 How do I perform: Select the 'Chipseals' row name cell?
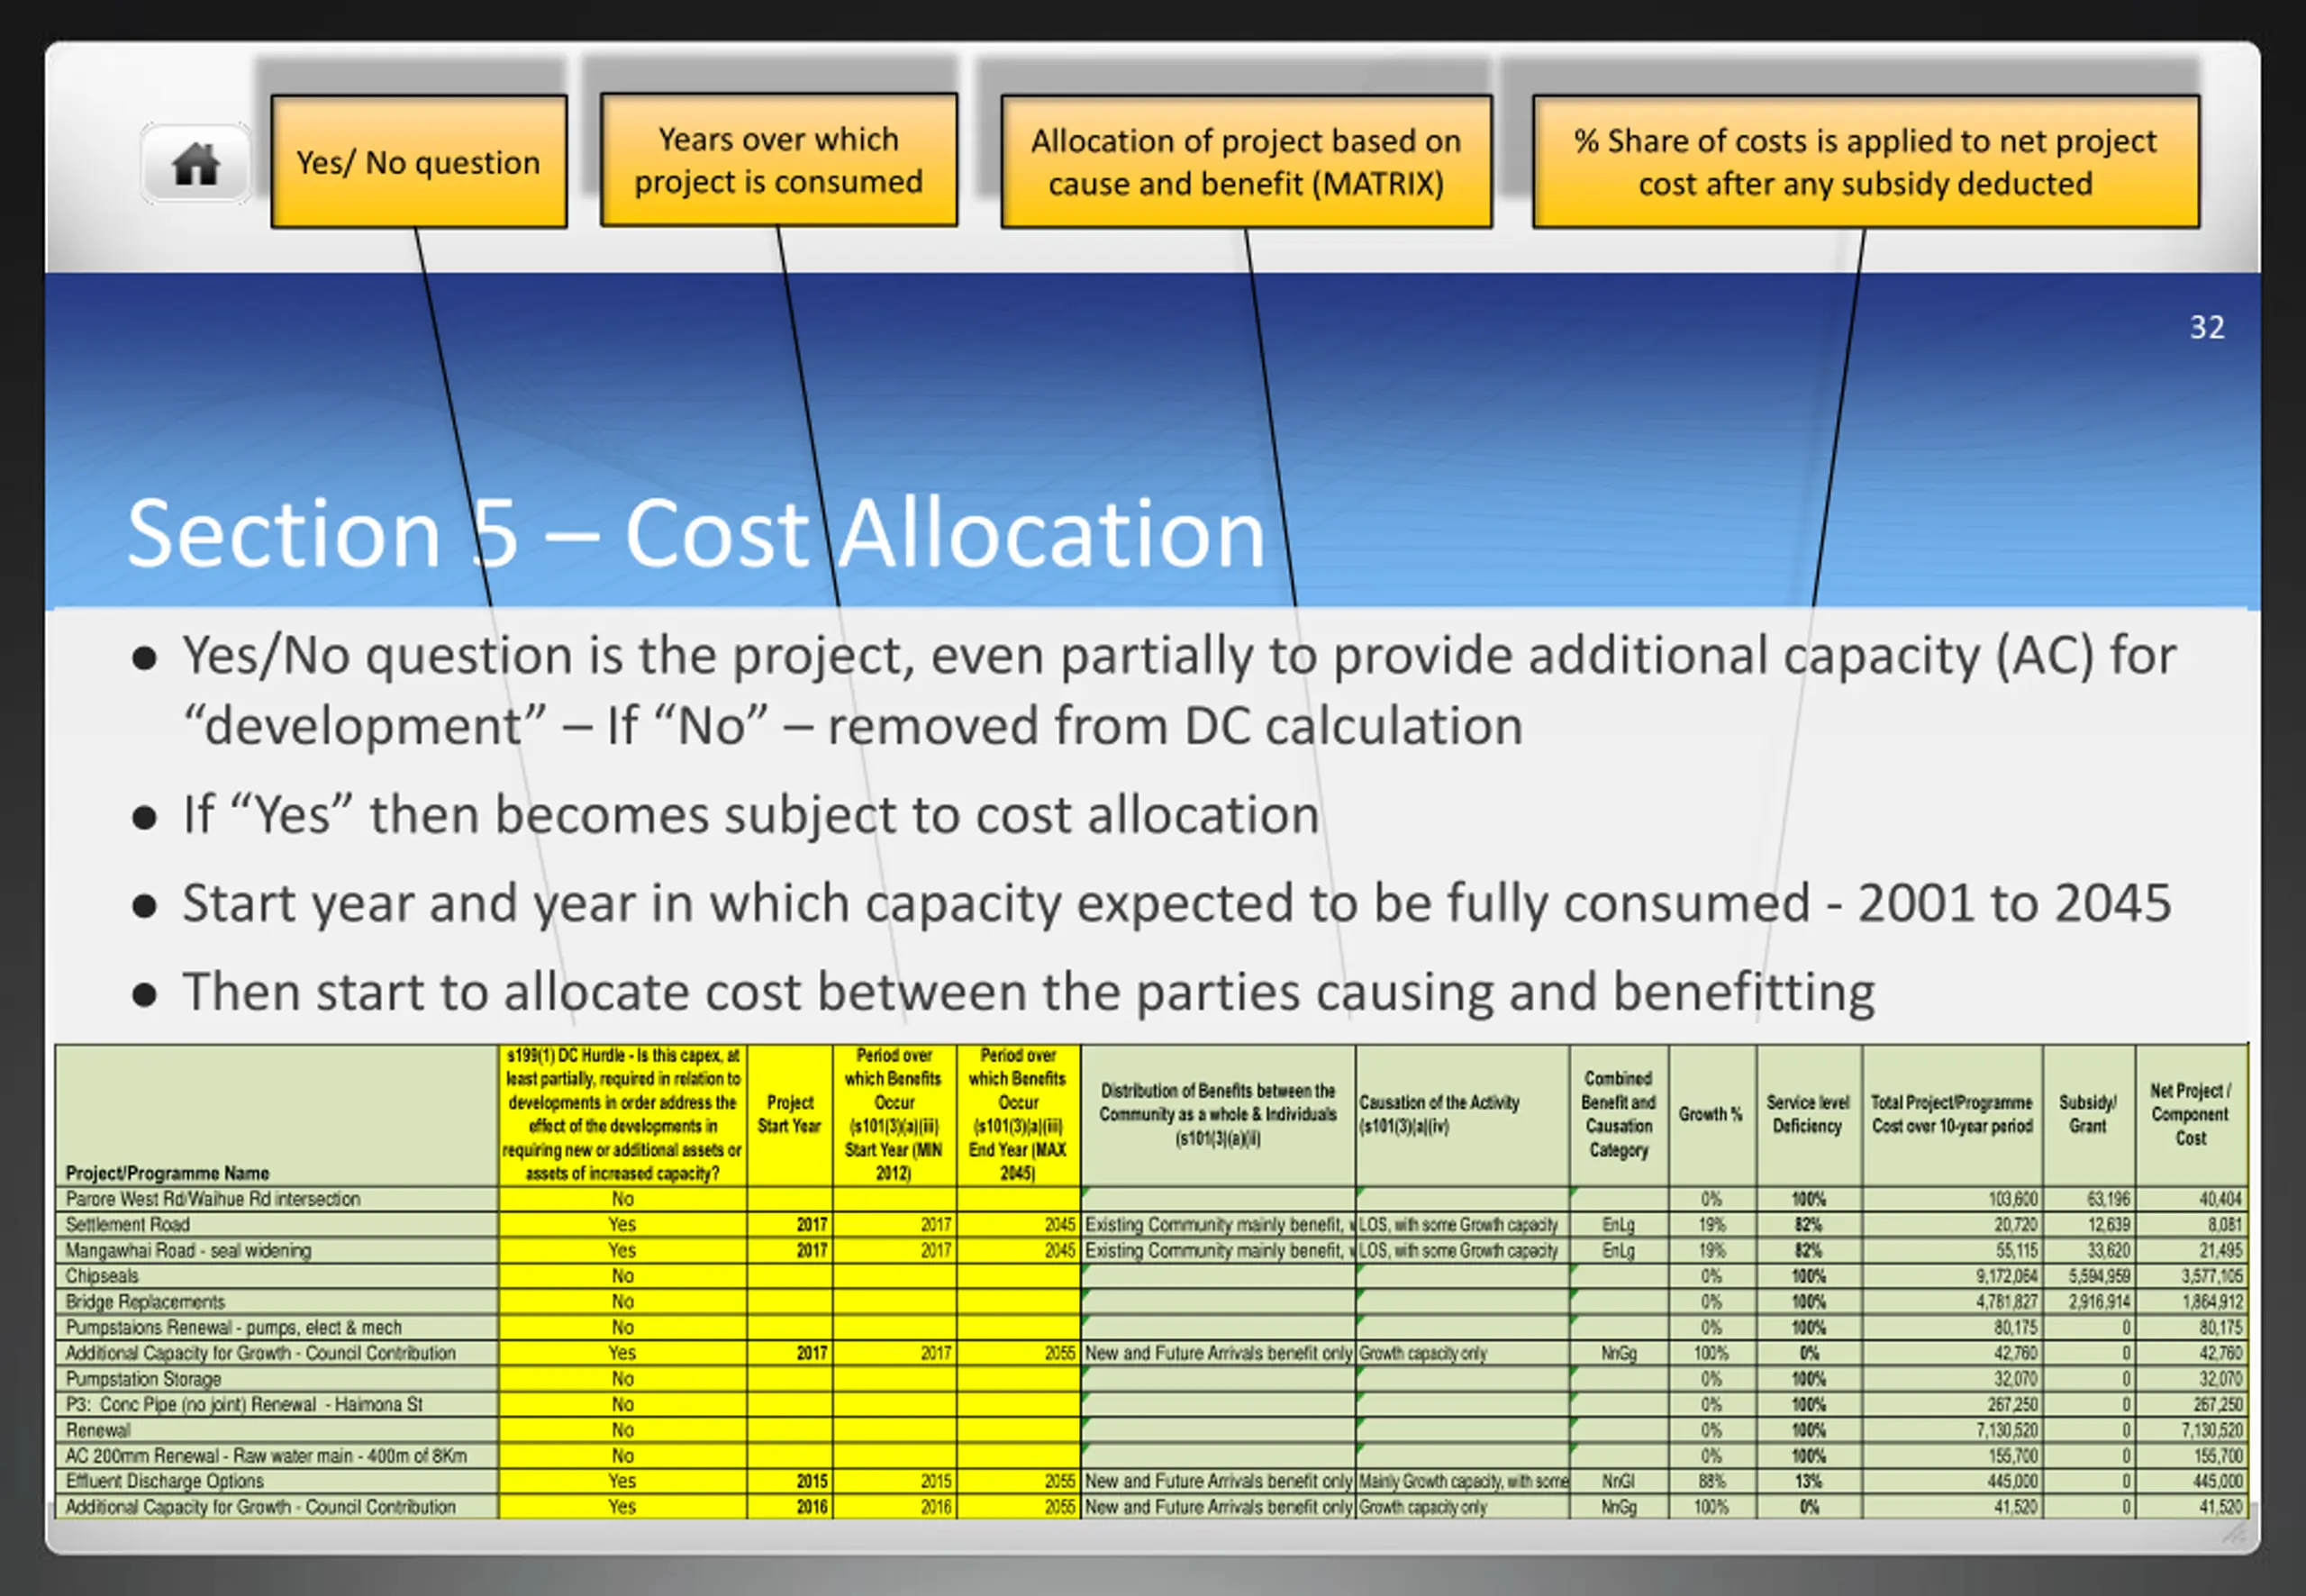click(102, 1276)
